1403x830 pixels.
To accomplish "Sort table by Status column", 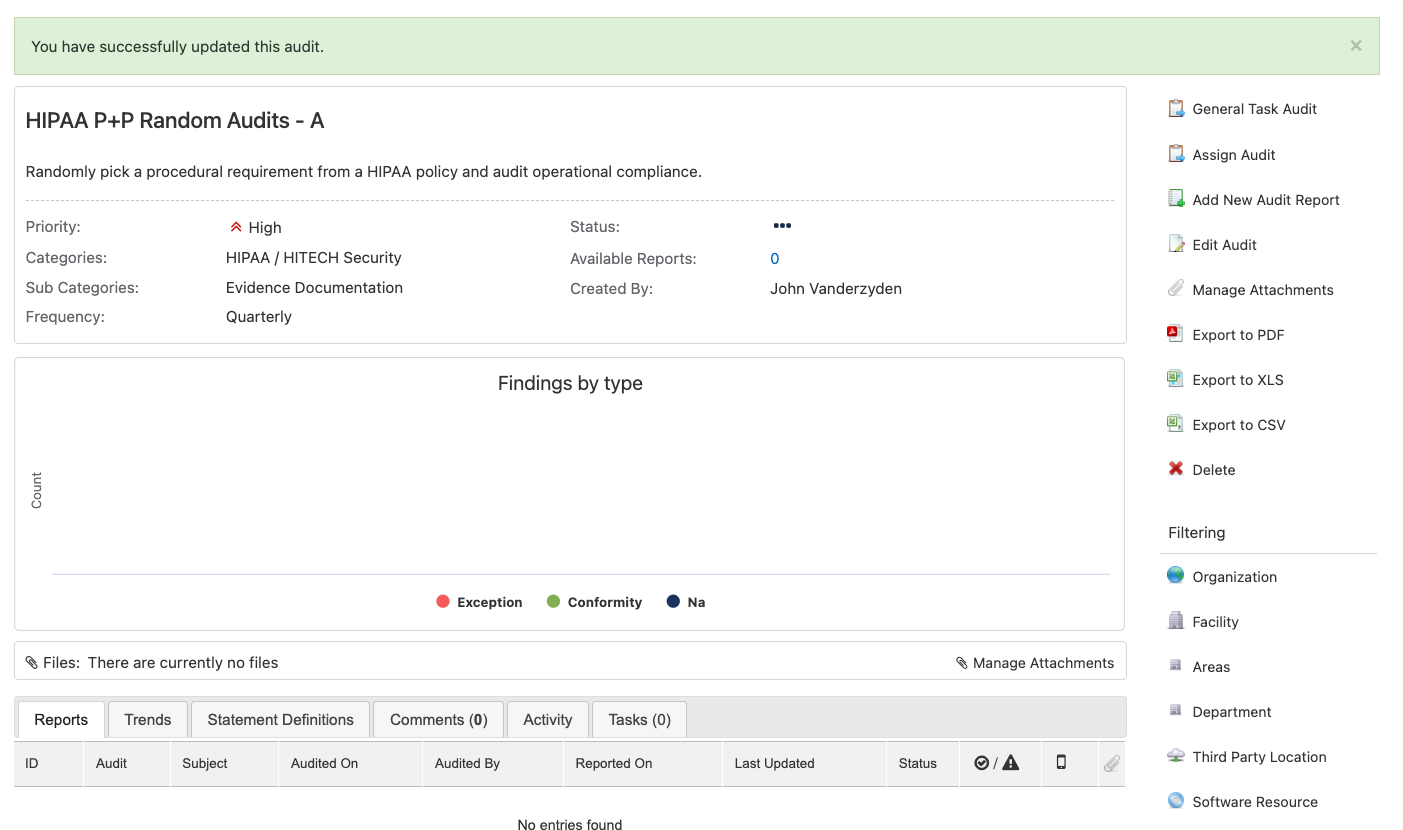I will [918, 763].
